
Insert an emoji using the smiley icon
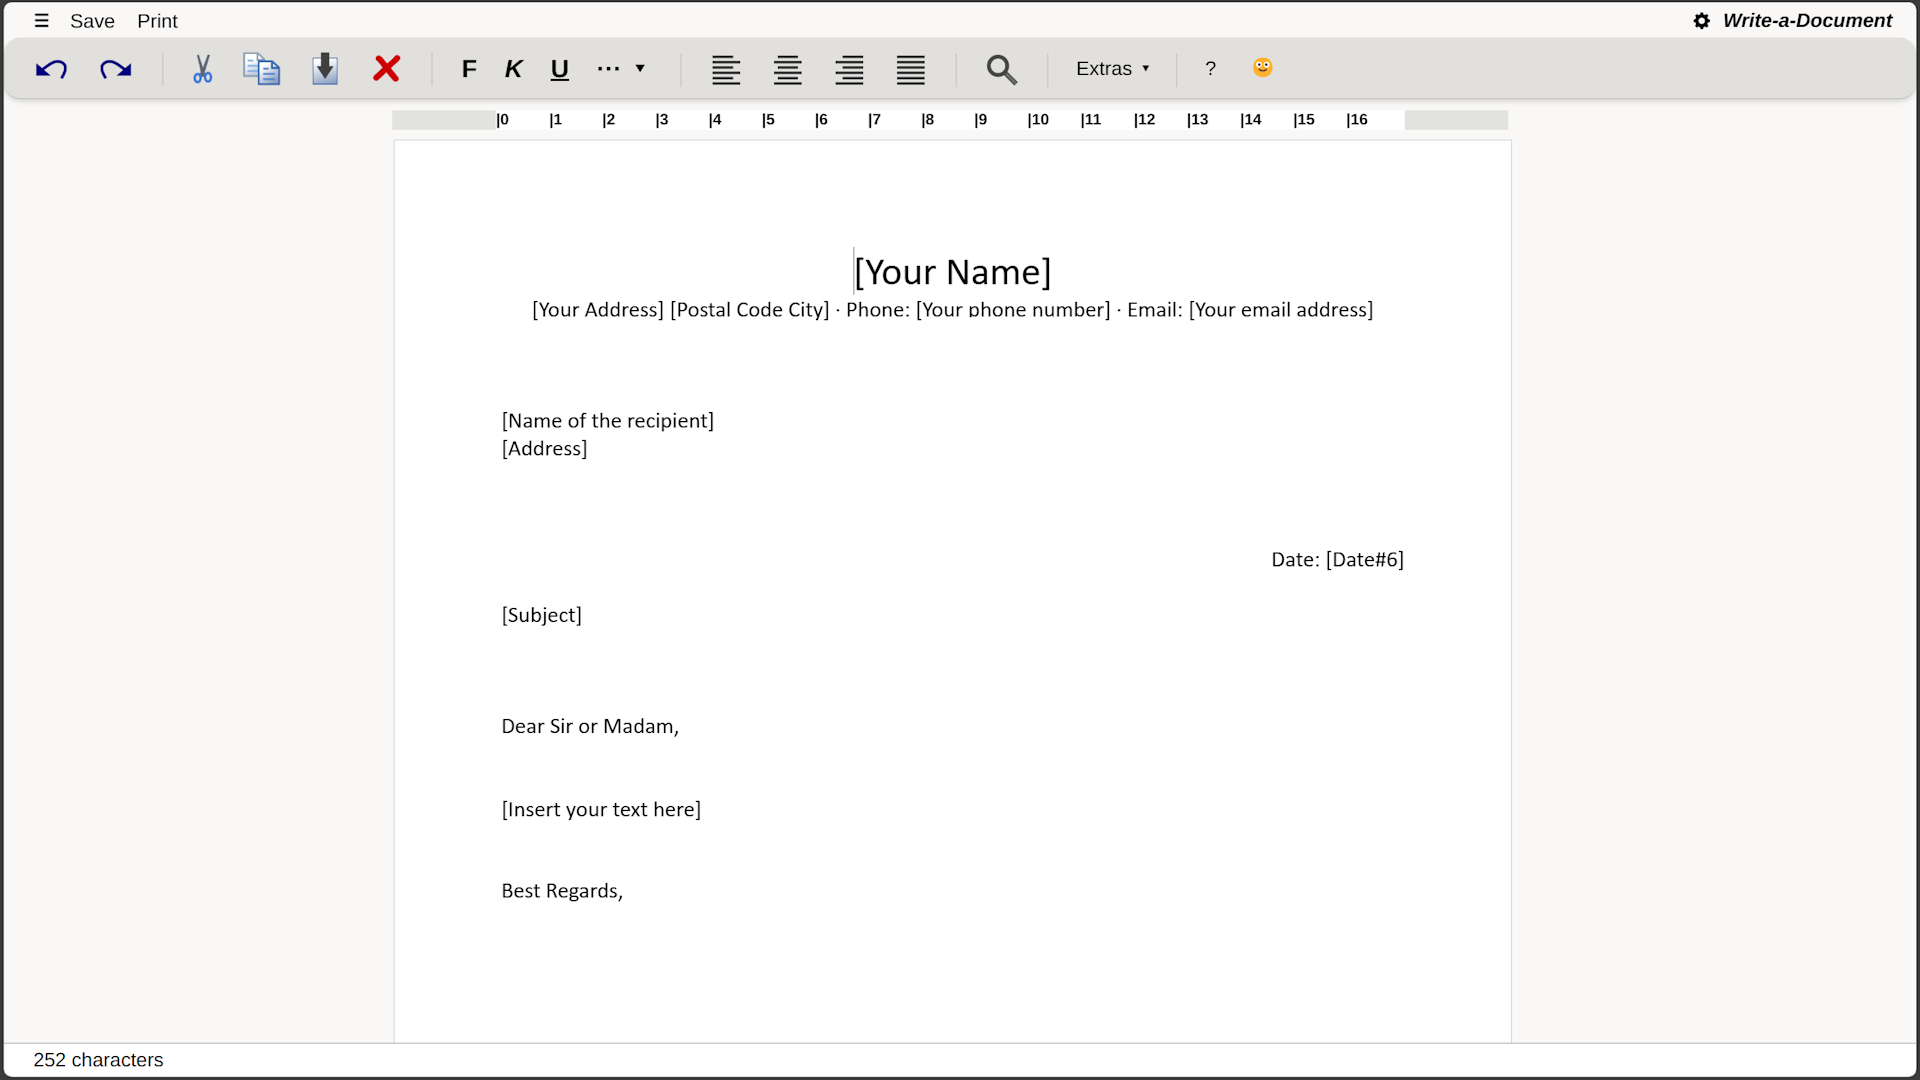1261,68
